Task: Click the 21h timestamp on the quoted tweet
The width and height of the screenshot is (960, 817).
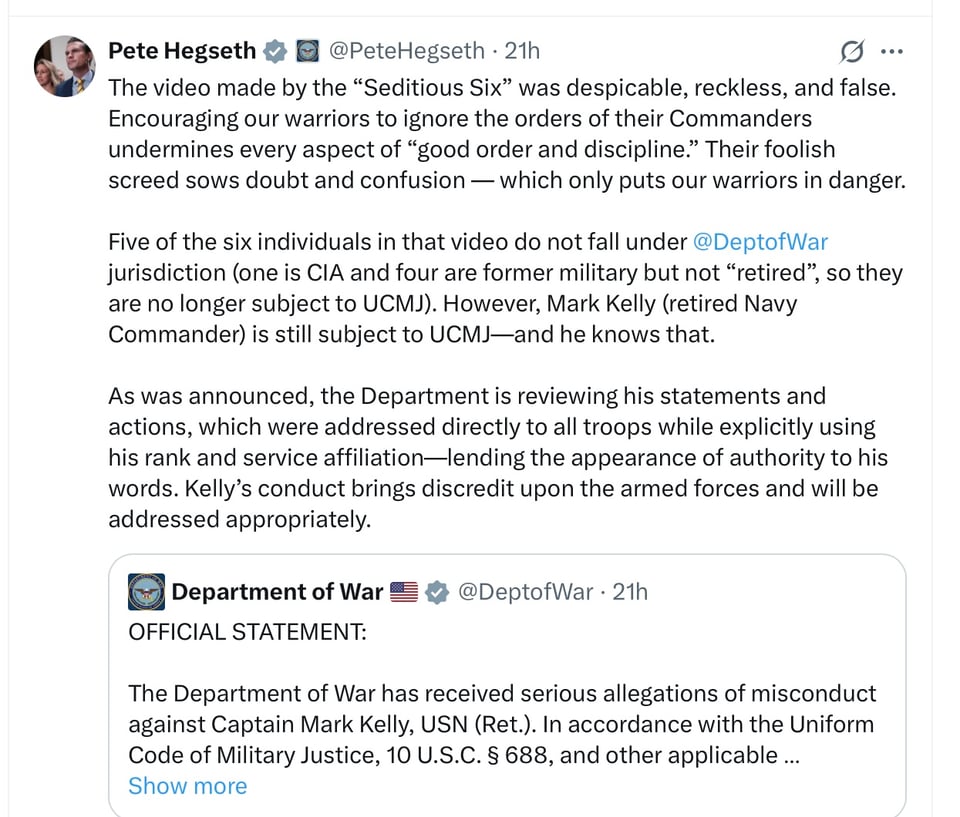Action: [x=630, y=592]
